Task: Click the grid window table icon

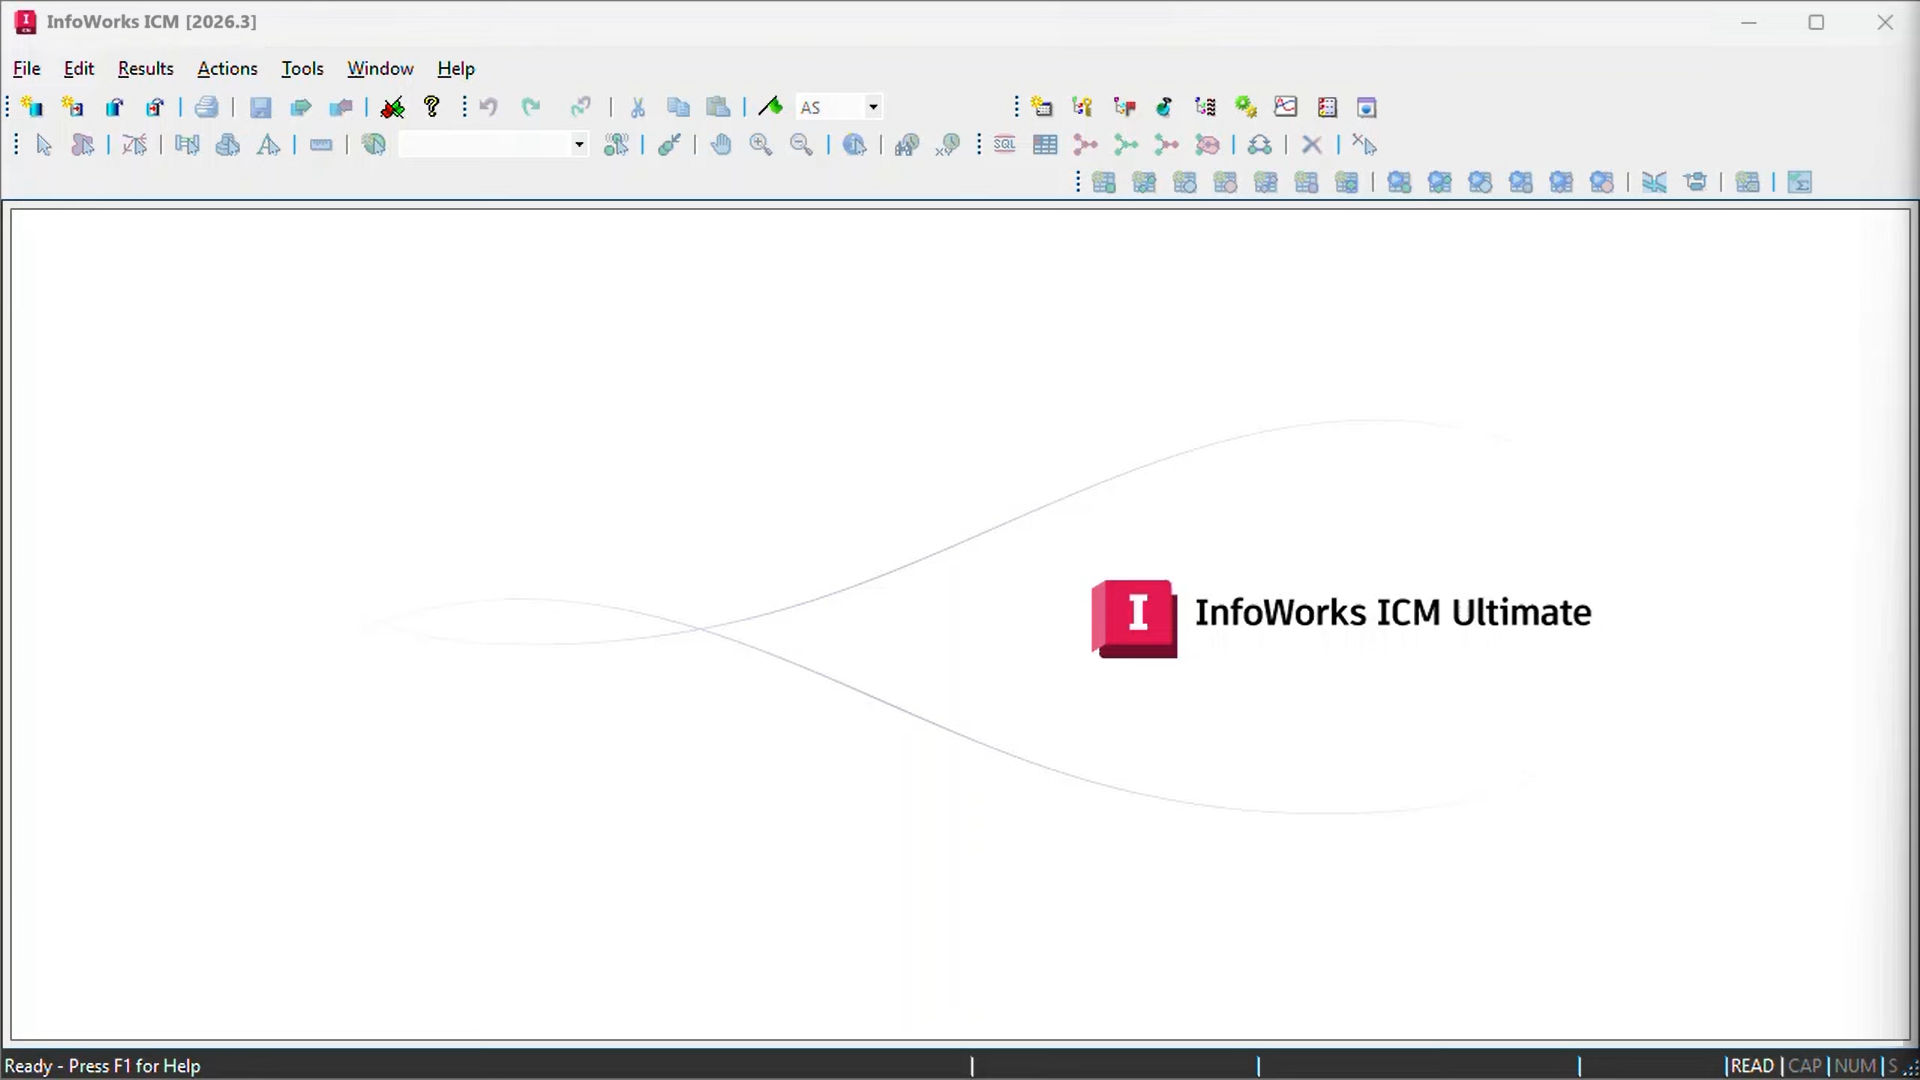Action: [1045, 145]
